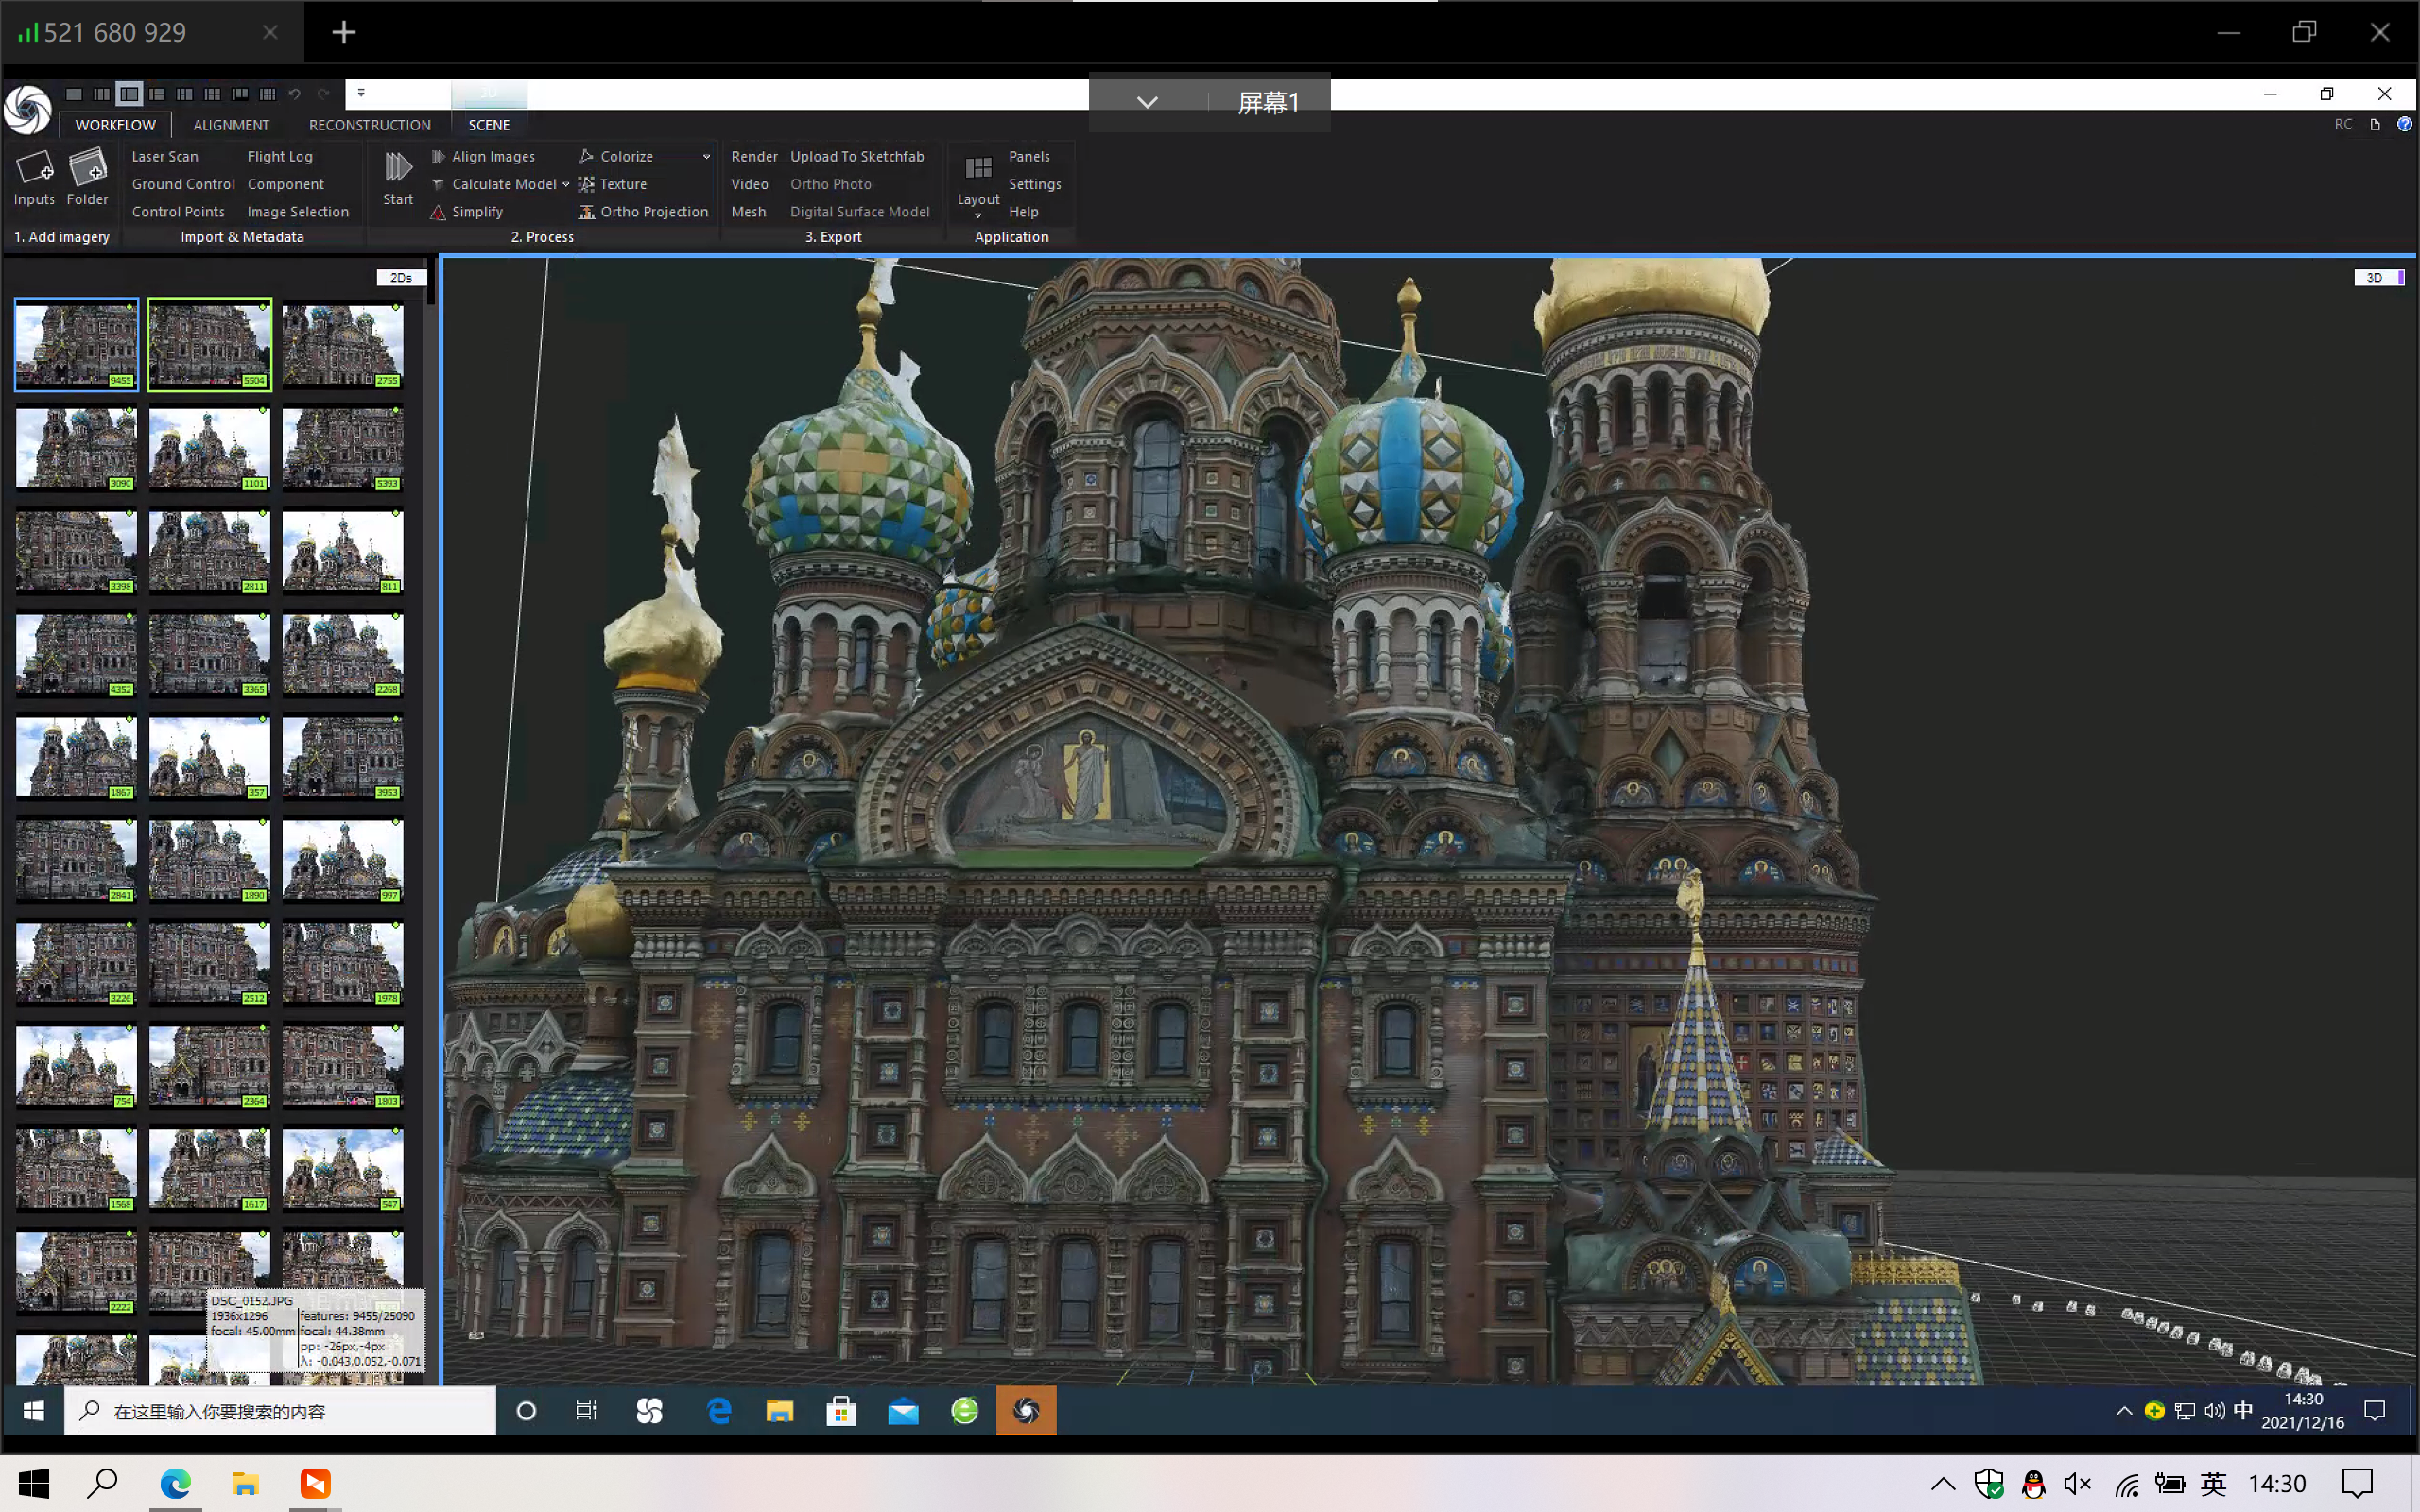This screenshot has height=1512, width=2420.
Task: Switch to the ALIGNMENT tab
Action: (231, 125)
